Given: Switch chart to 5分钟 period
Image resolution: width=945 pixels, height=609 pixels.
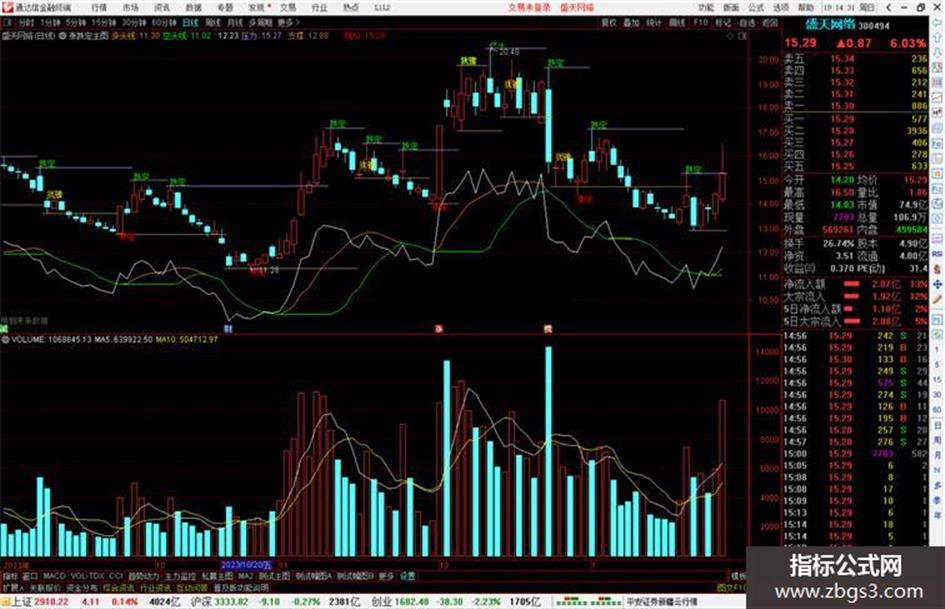Looking at the screenshot, I should (x=76, y=22).
